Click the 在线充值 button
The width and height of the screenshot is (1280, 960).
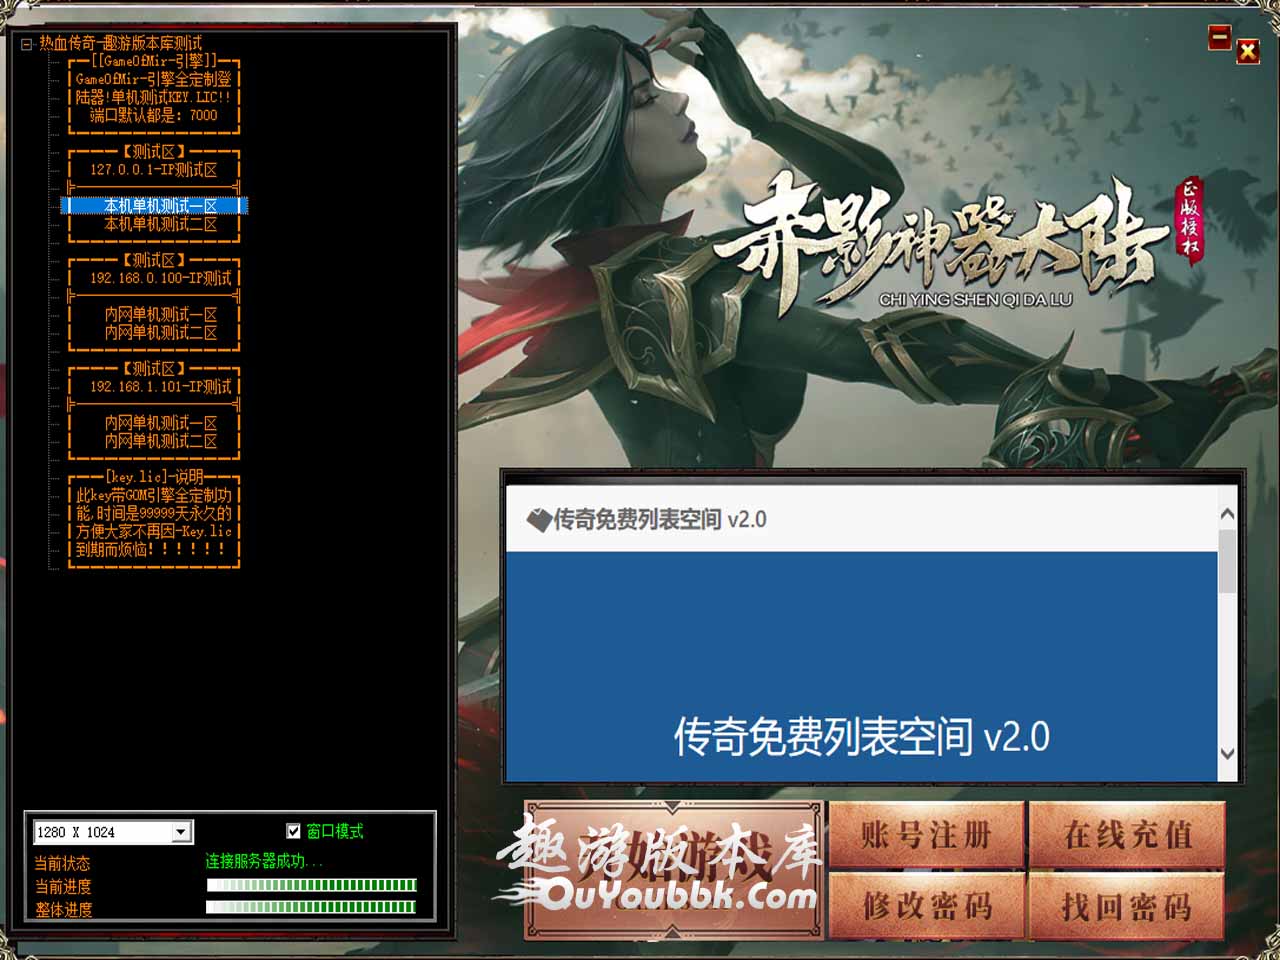pos(1127,834)
